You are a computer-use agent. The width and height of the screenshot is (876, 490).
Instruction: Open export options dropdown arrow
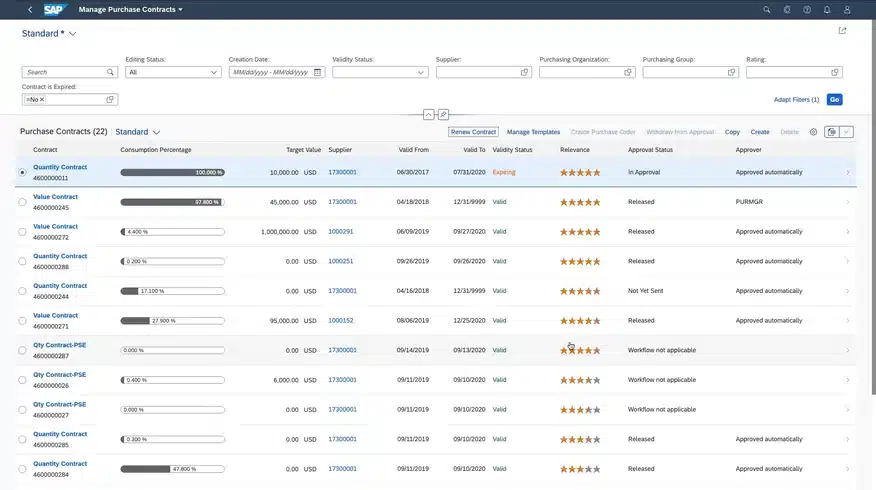point(846,132)
